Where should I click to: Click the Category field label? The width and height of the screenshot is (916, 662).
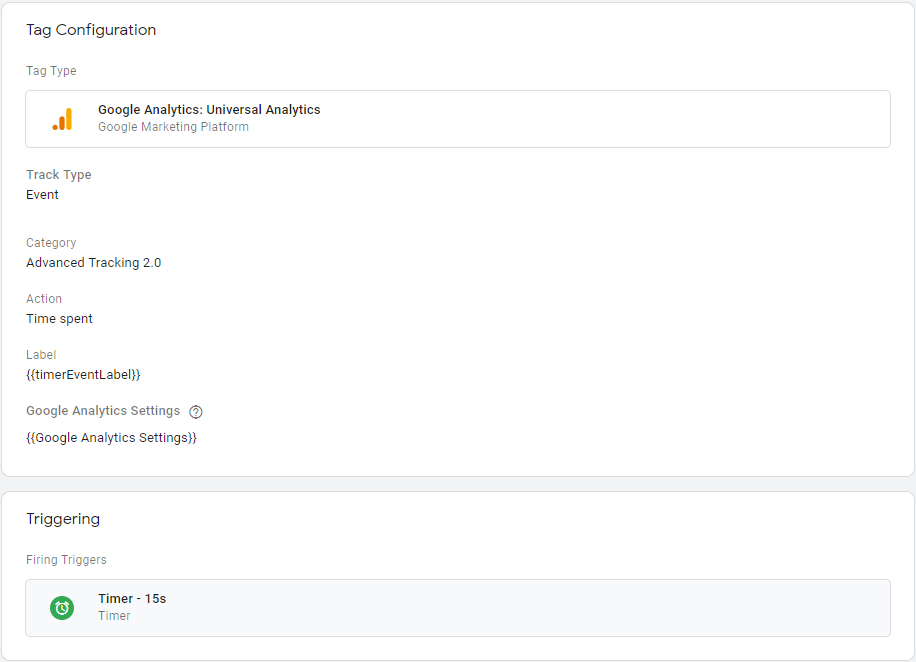(51, 242)
